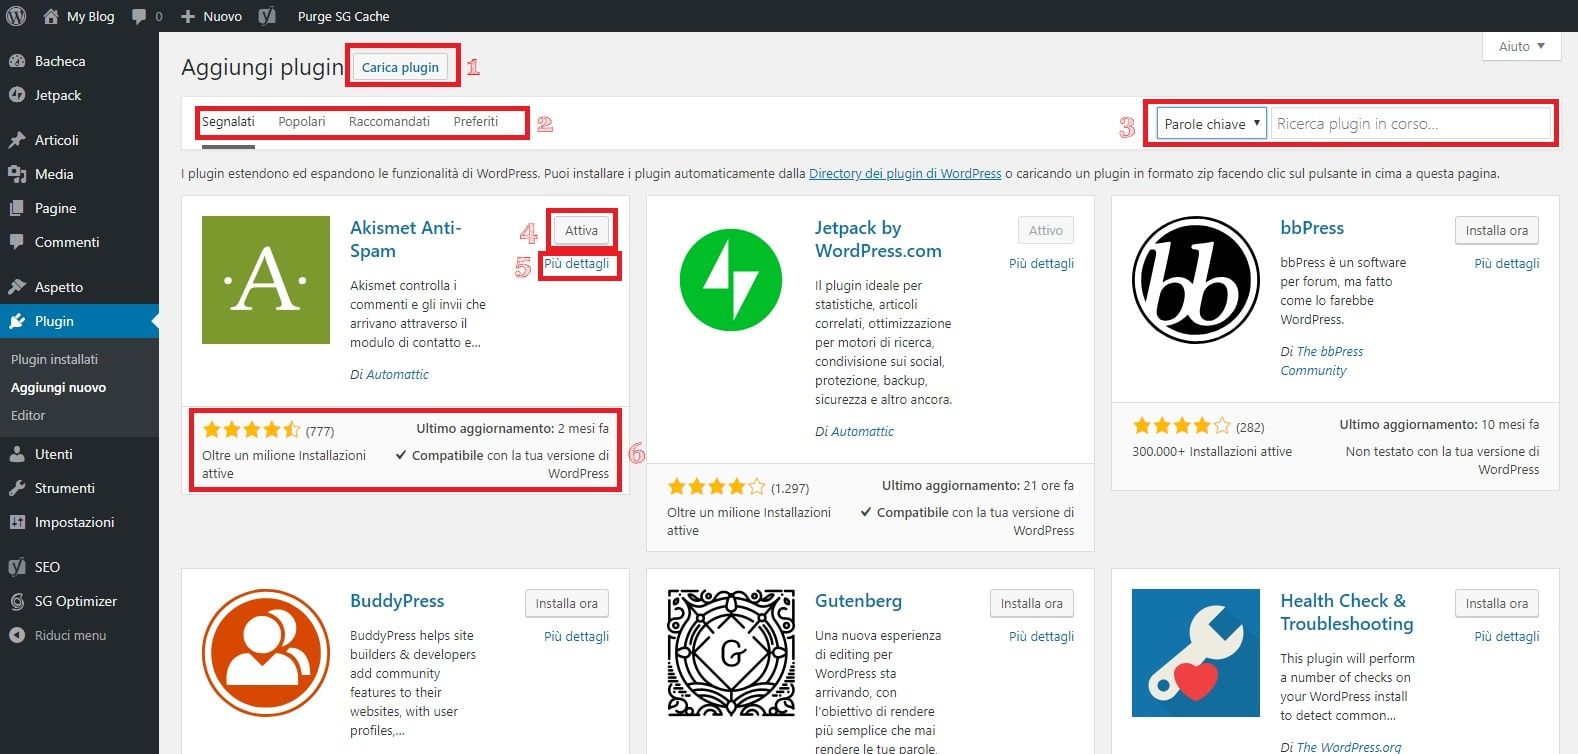Open the Parole chiave search type dropdown
This screenshot has height=754, width=1578.
(1211, 124)
